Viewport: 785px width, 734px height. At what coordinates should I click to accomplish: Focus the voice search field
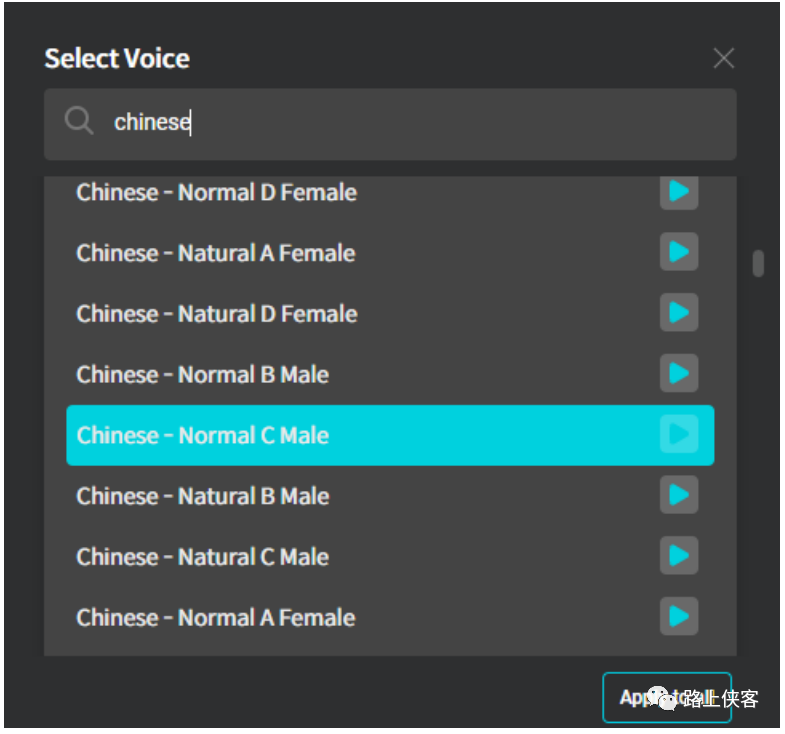coord(400,123)
